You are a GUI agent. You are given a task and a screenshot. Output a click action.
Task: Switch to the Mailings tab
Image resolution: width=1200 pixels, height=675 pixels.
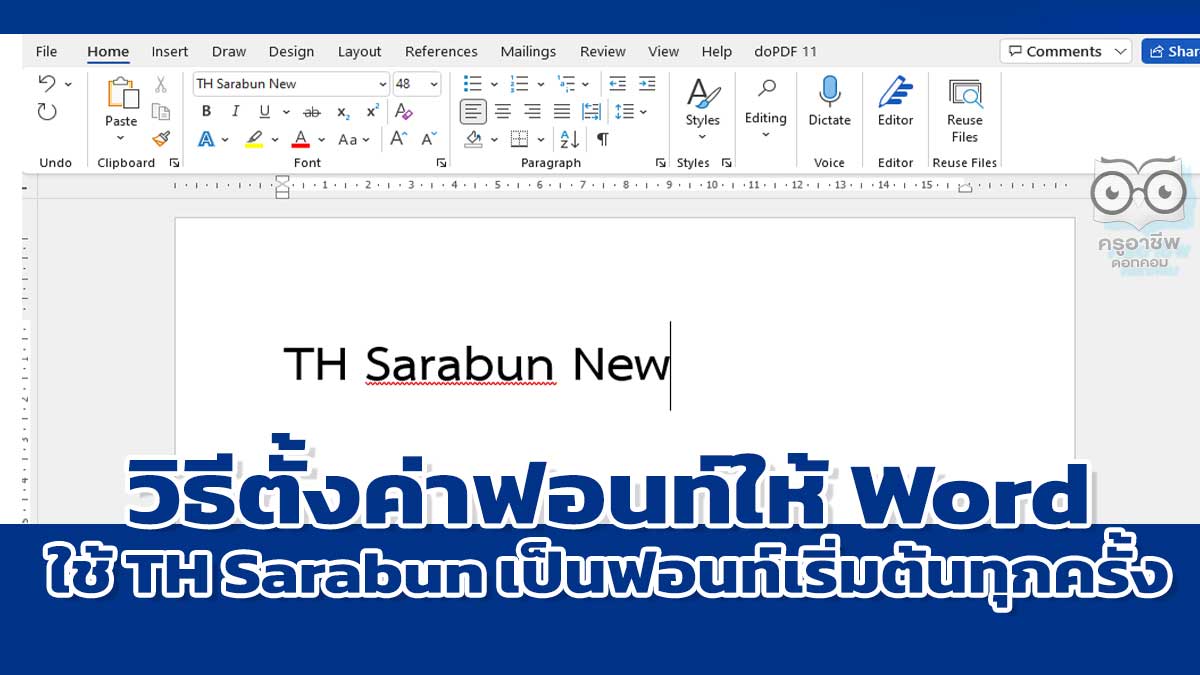point(528,51)
